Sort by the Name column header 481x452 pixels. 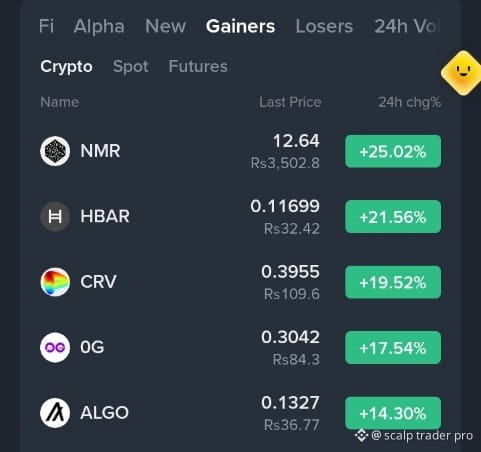60,102
